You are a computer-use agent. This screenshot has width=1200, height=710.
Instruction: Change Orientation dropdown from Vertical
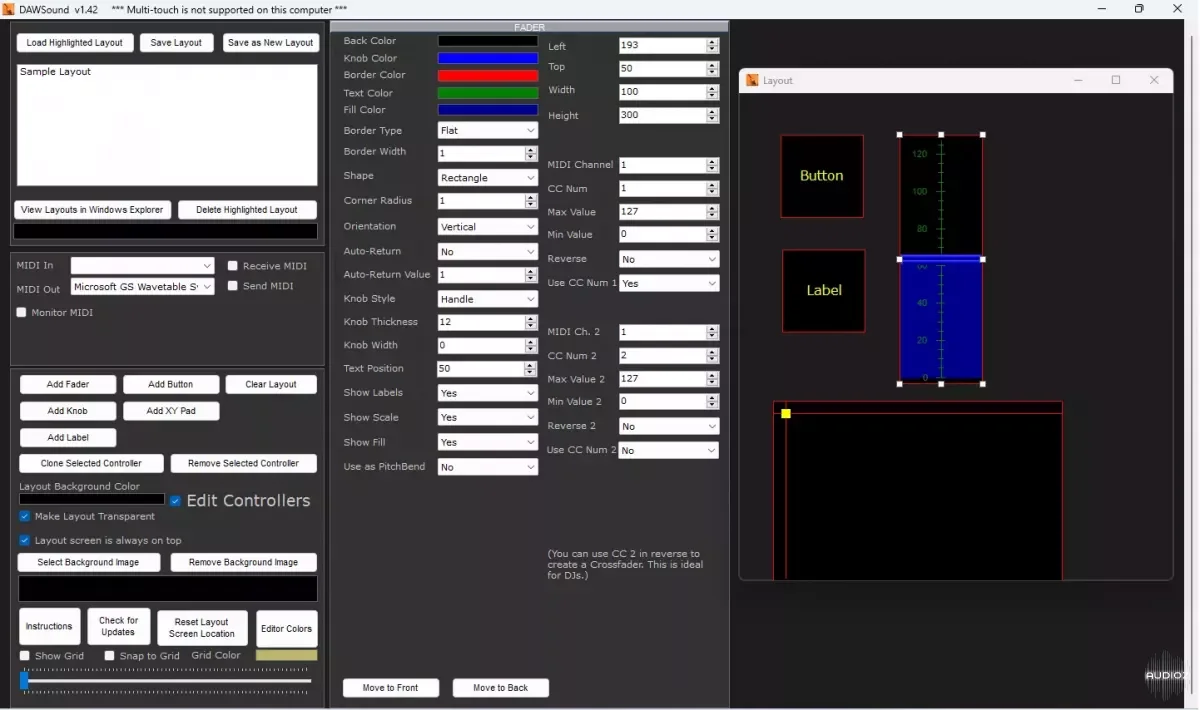click(x=488, y=227)
